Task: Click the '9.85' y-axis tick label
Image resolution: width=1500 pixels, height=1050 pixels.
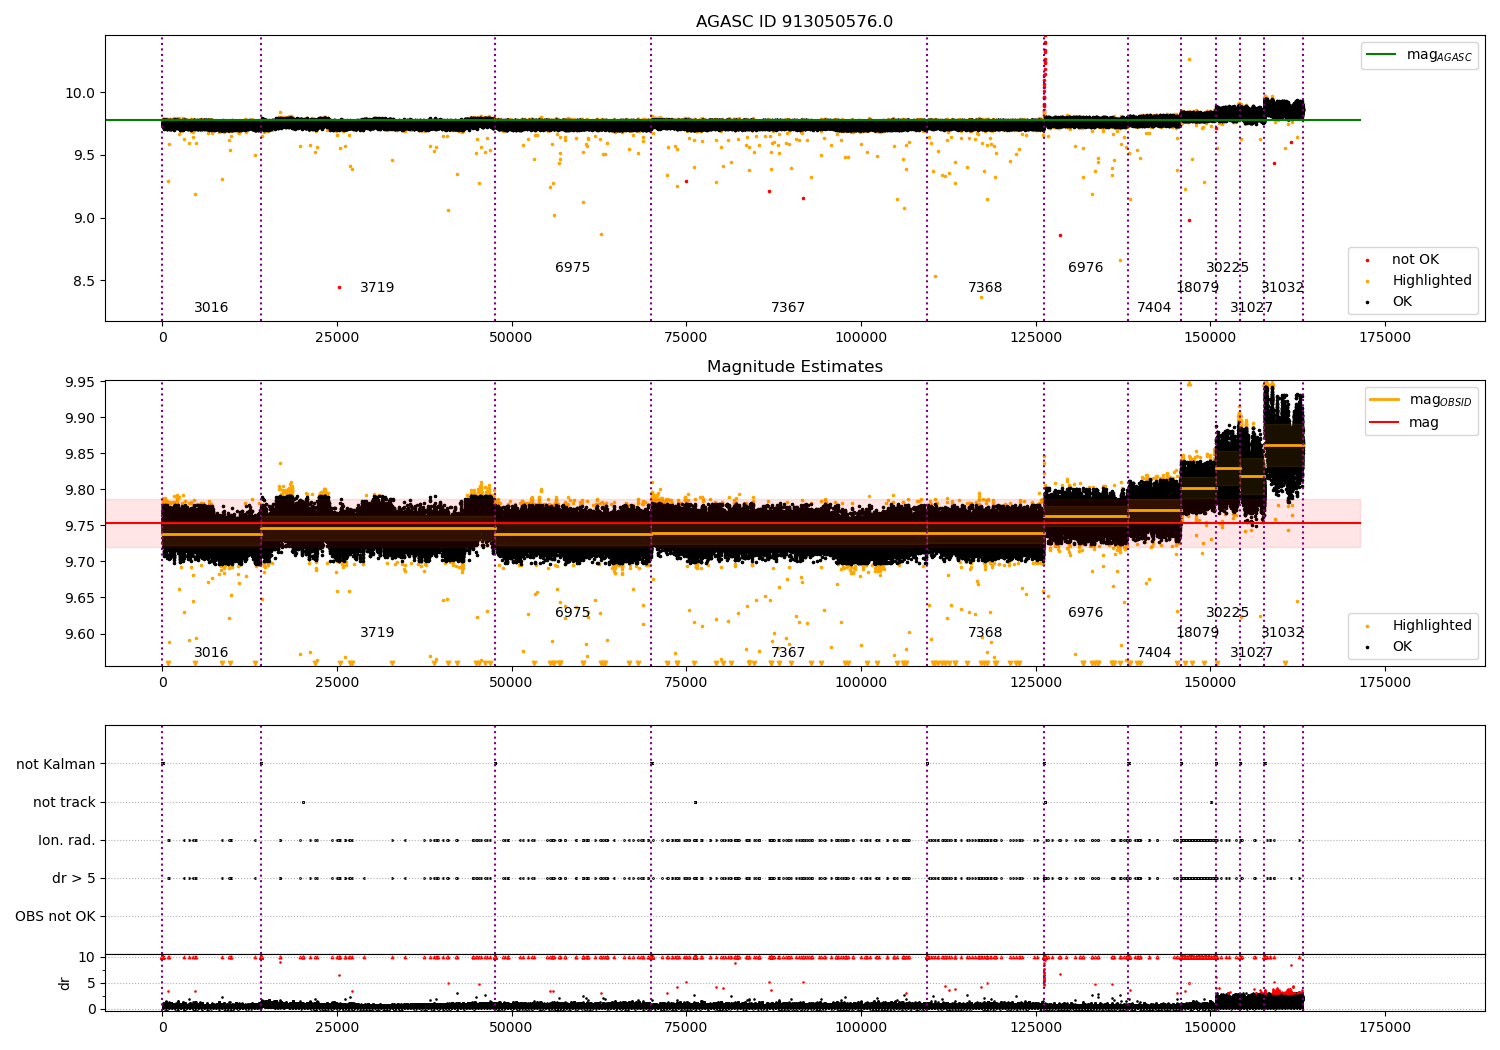Action: (81, 455)
